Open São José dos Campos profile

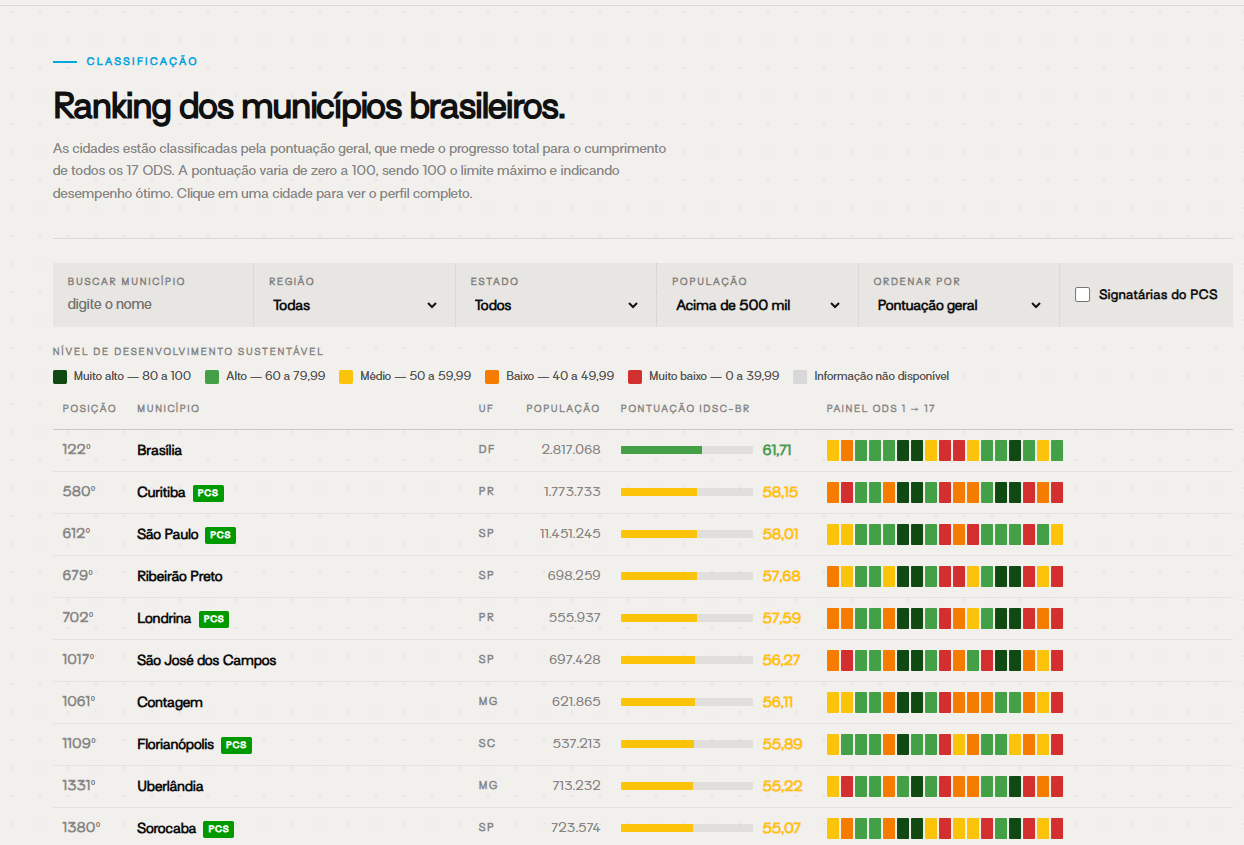pyautogui.click(x=207, y=661)
